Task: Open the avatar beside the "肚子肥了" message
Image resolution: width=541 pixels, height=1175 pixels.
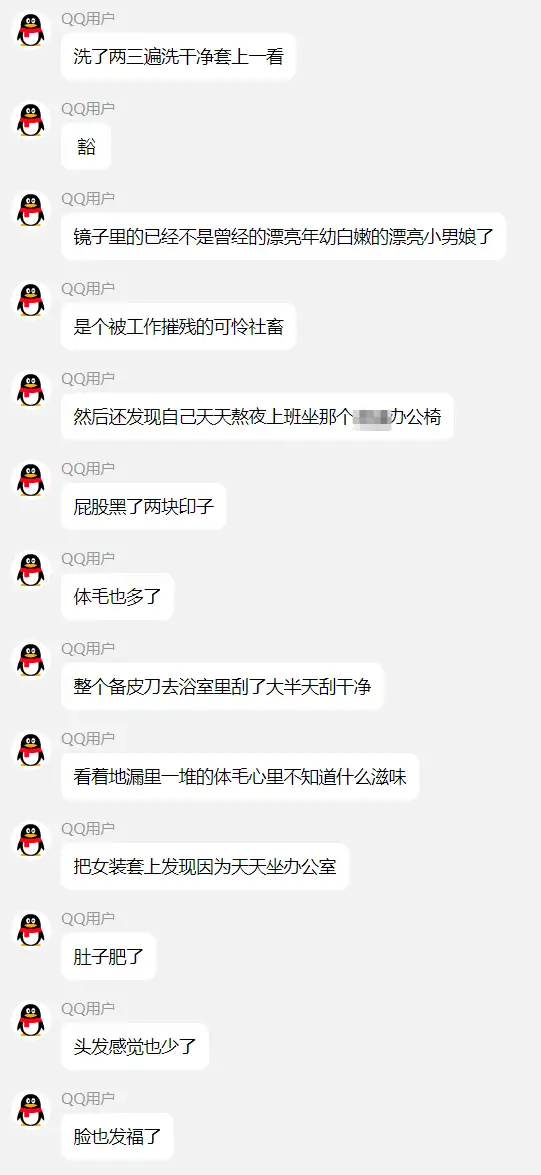Action: point(31,929)
